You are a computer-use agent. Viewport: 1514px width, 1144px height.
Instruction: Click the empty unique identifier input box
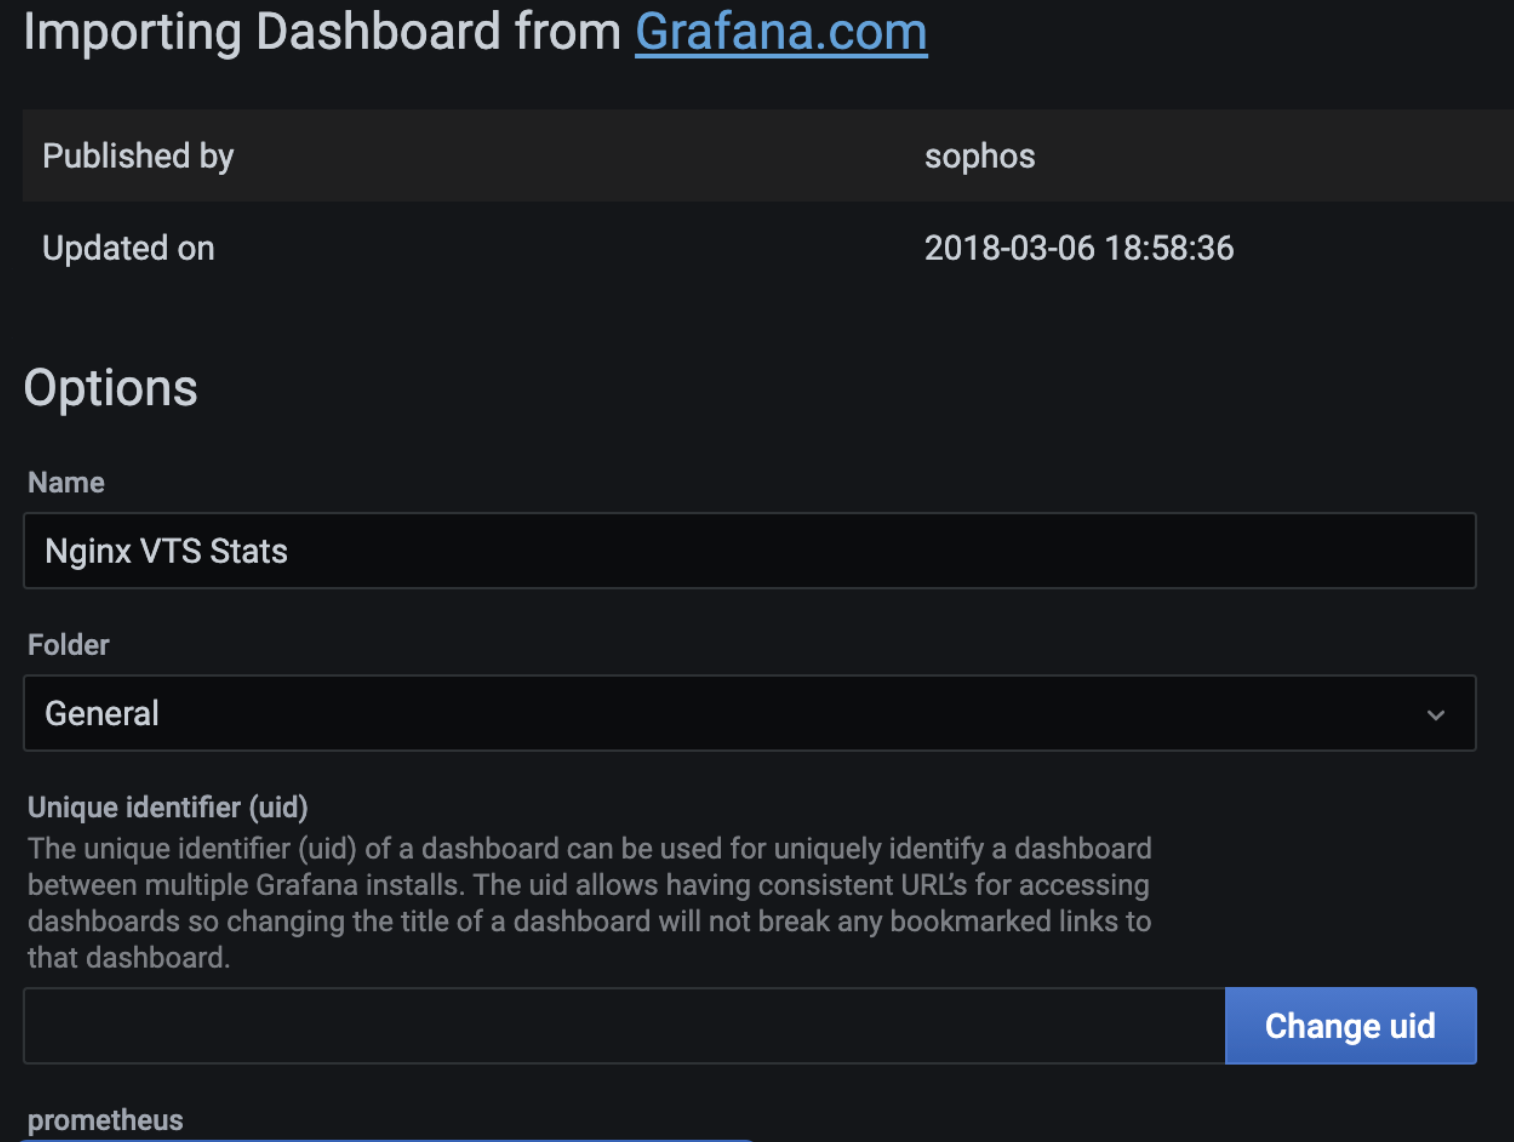[x=624, y=1026]
